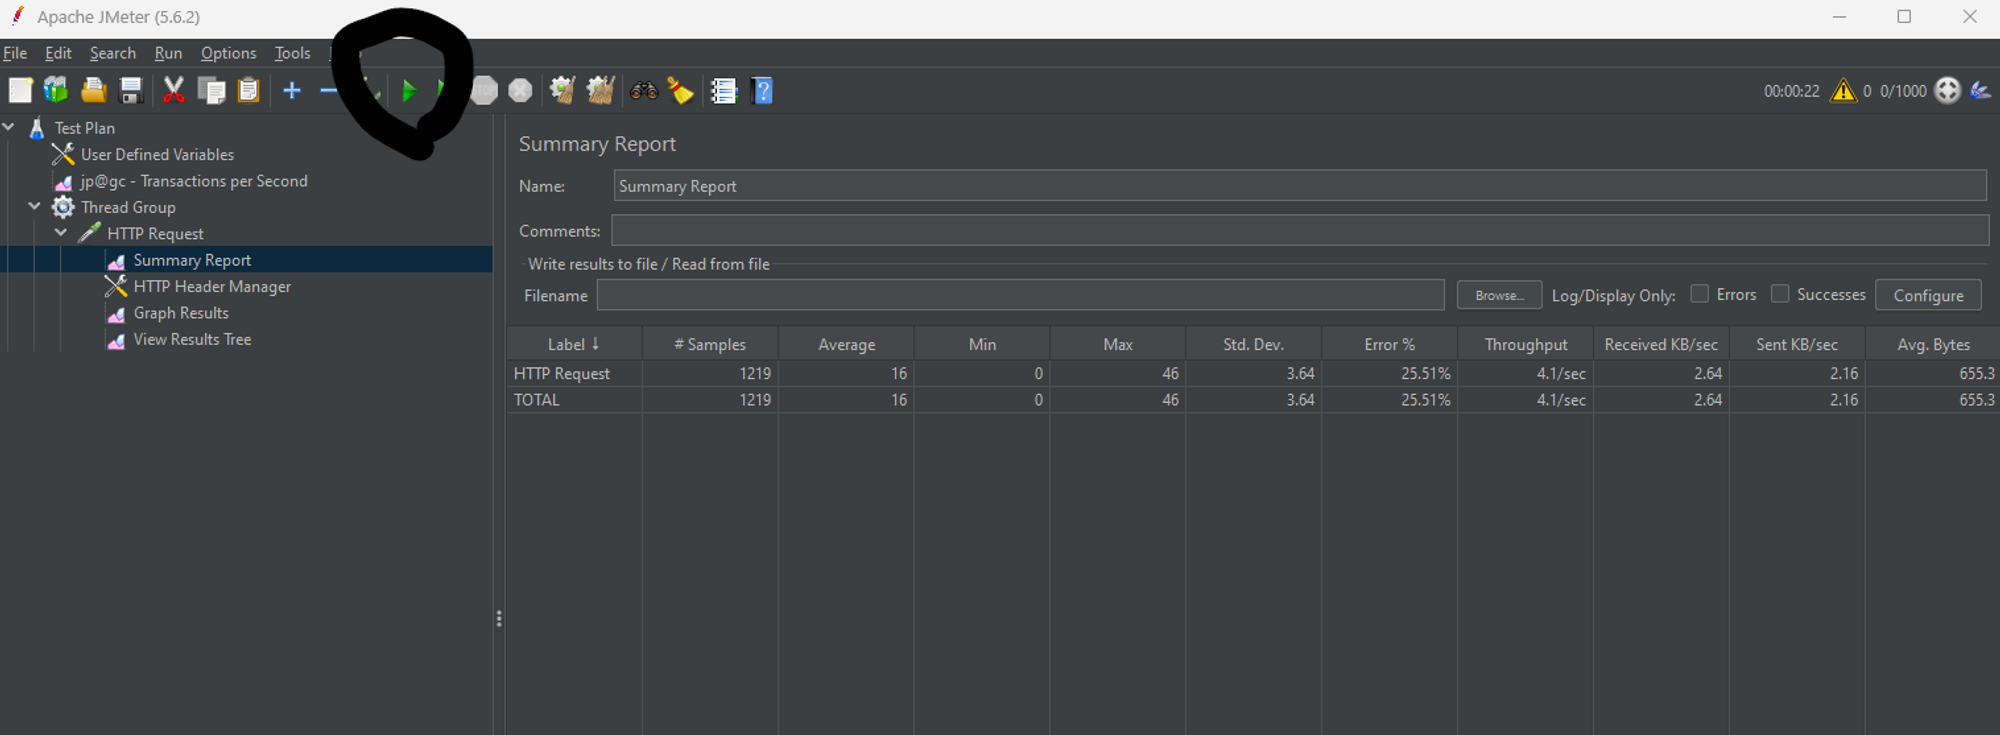Focus the Name input field
The height and width of the screenshot is (735, 2000).
point(1300,186)
